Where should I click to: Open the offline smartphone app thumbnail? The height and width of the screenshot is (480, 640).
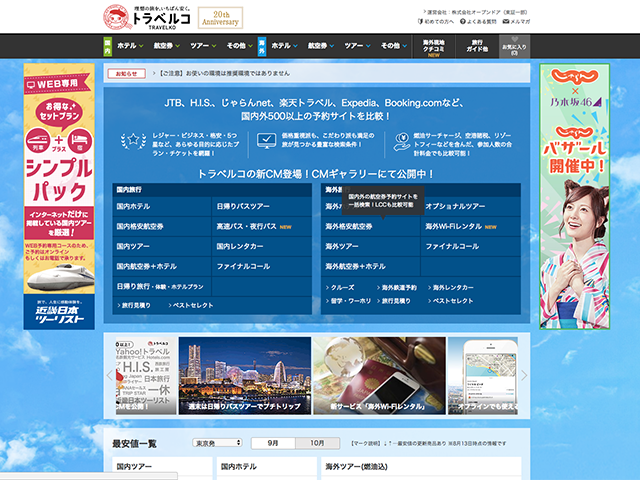(483, 376)
